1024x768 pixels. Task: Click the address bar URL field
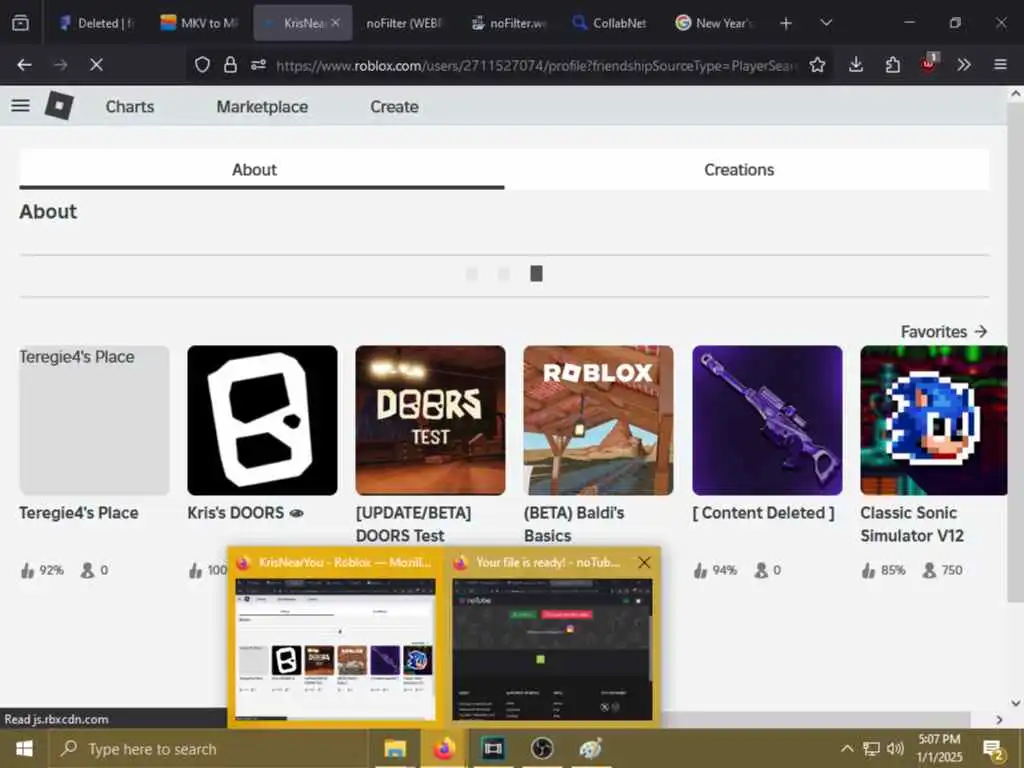pyautogui.click(x=536, y=65)
